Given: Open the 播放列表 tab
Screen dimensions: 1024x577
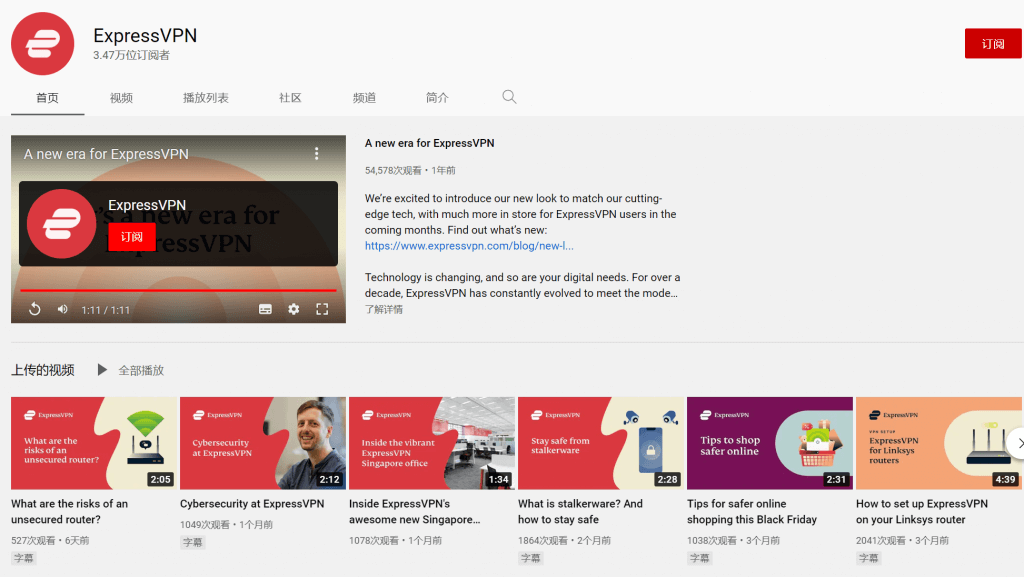Looking at the screenshot, I should click(206, 98).
